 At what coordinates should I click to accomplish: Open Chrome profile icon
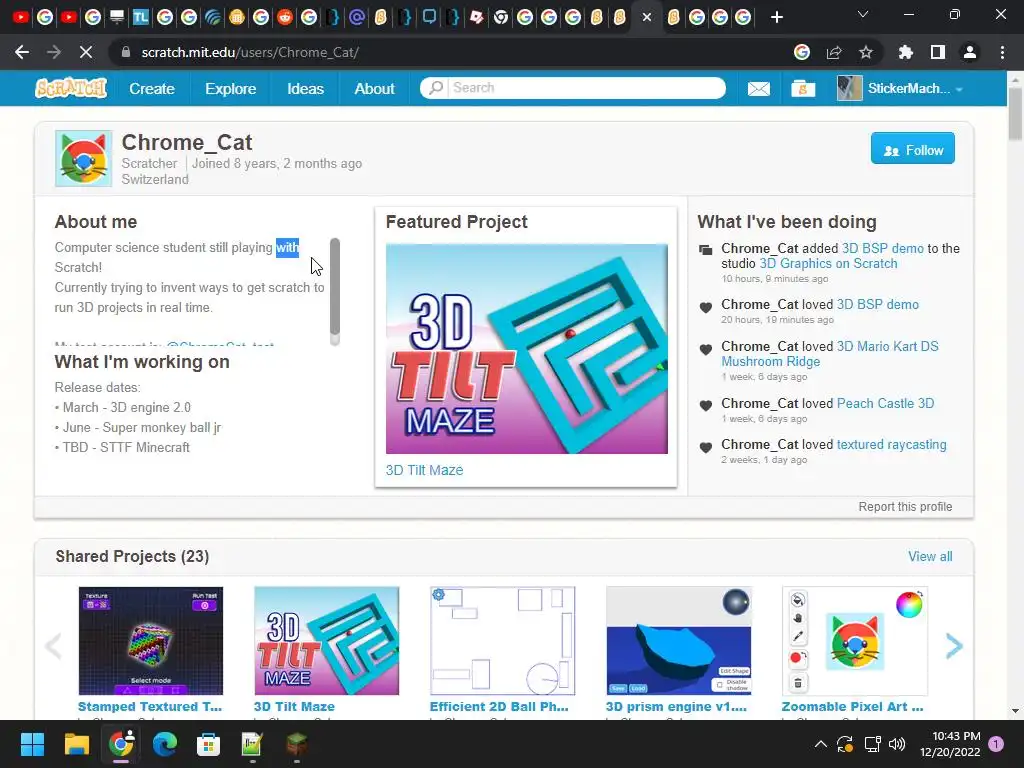[x=970, y=52]
